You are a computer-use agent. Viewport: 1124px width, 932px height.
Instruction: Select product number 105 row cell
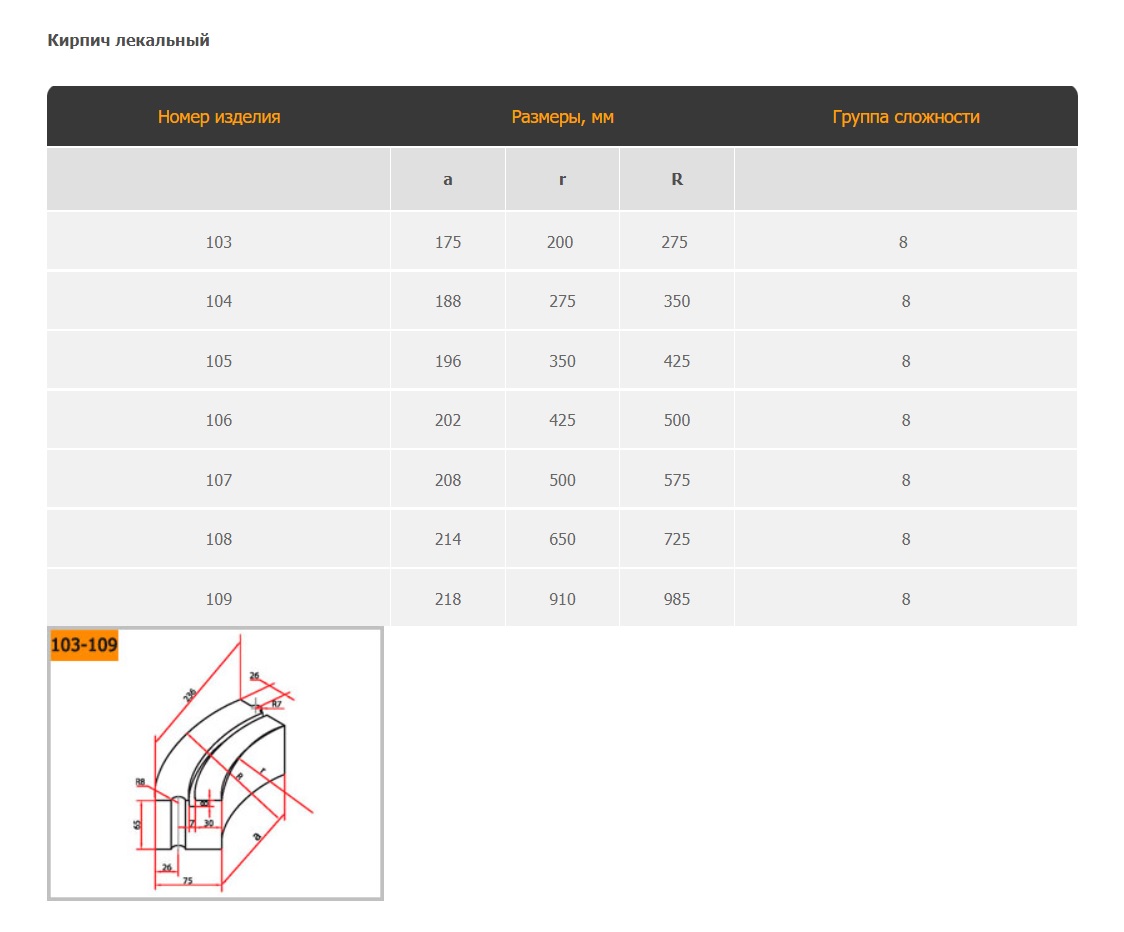coord(218,361)
